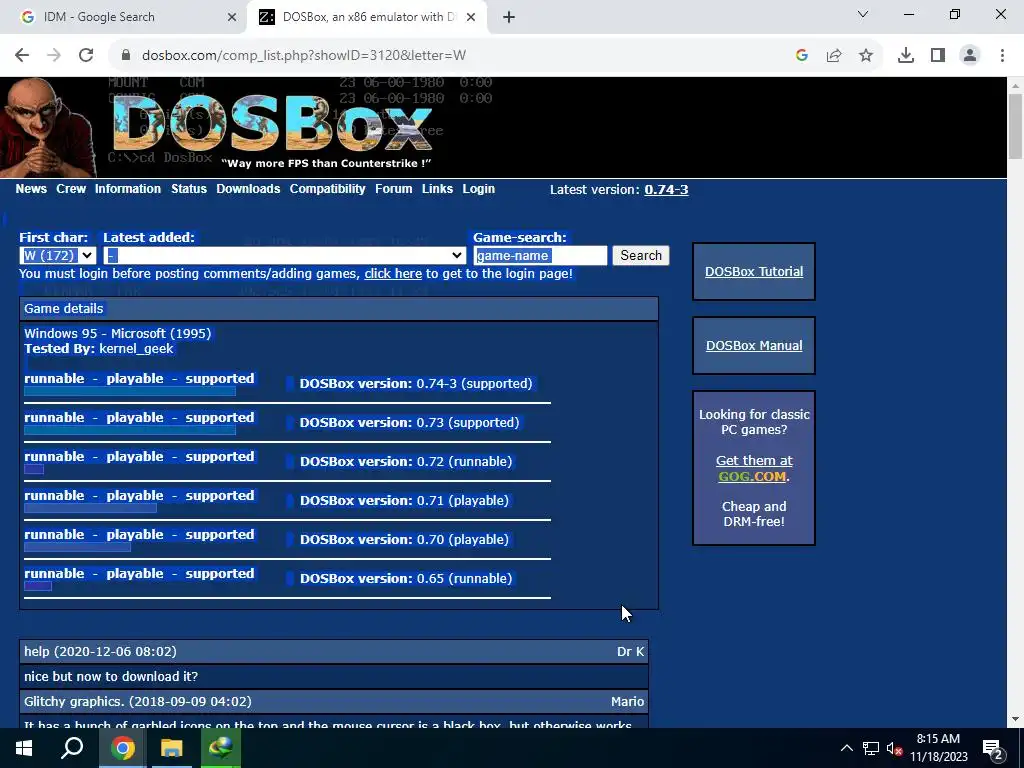Go back using the browser back arrow

click(22, 55)
